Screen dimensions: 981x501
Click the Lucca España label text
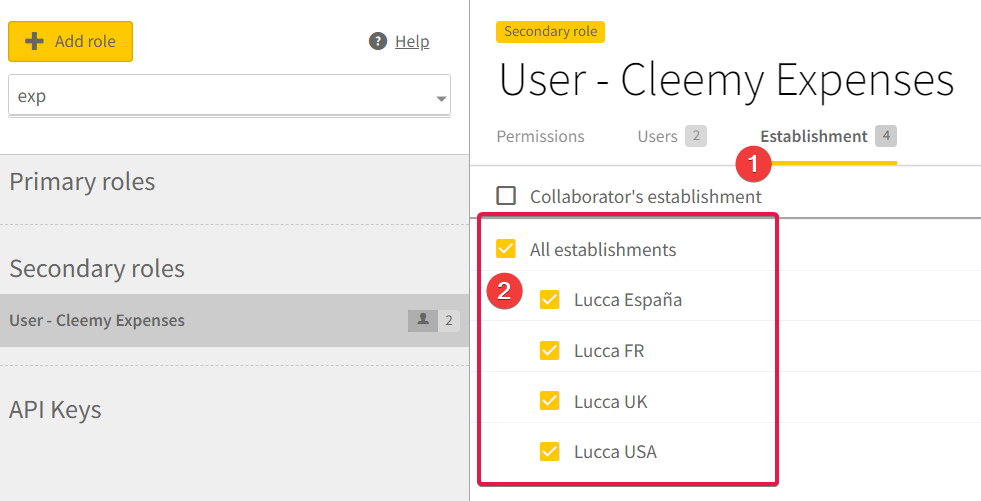(628, 300)
